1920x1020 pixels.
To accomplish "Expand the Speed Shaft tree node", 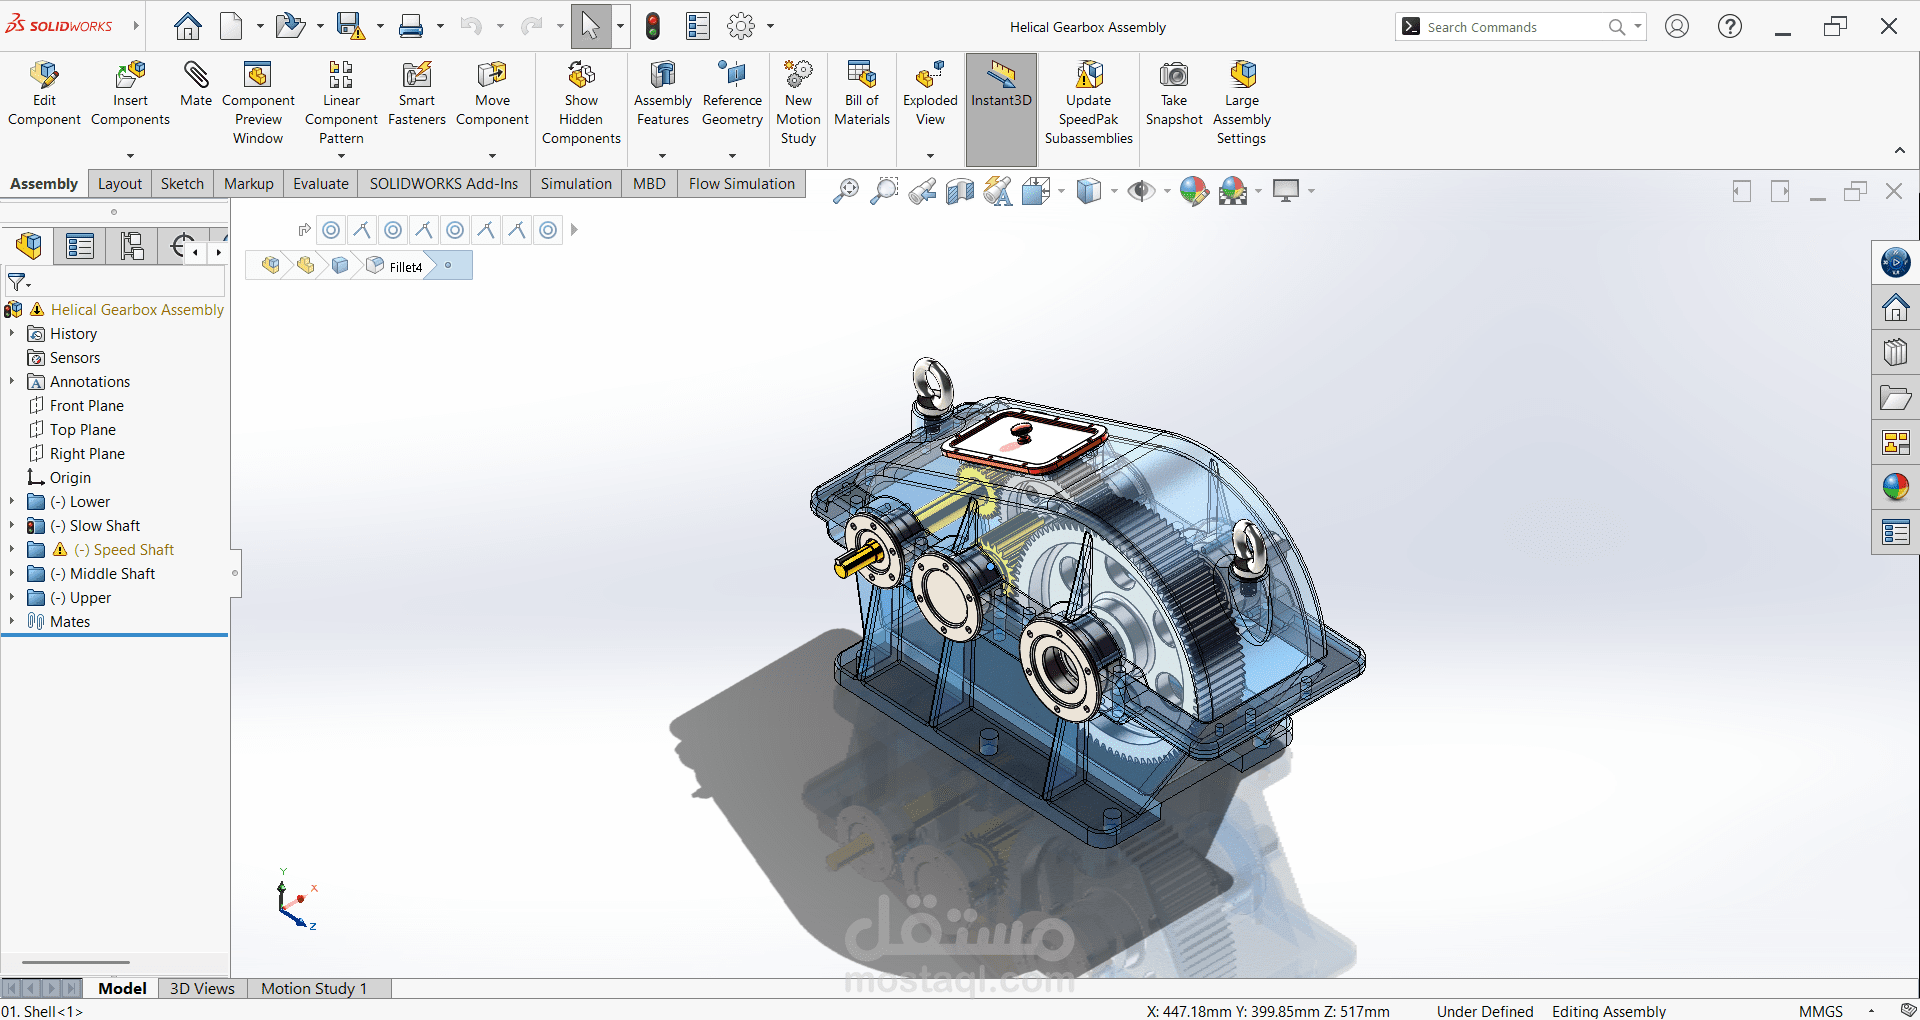I will [x=12, y=550].
